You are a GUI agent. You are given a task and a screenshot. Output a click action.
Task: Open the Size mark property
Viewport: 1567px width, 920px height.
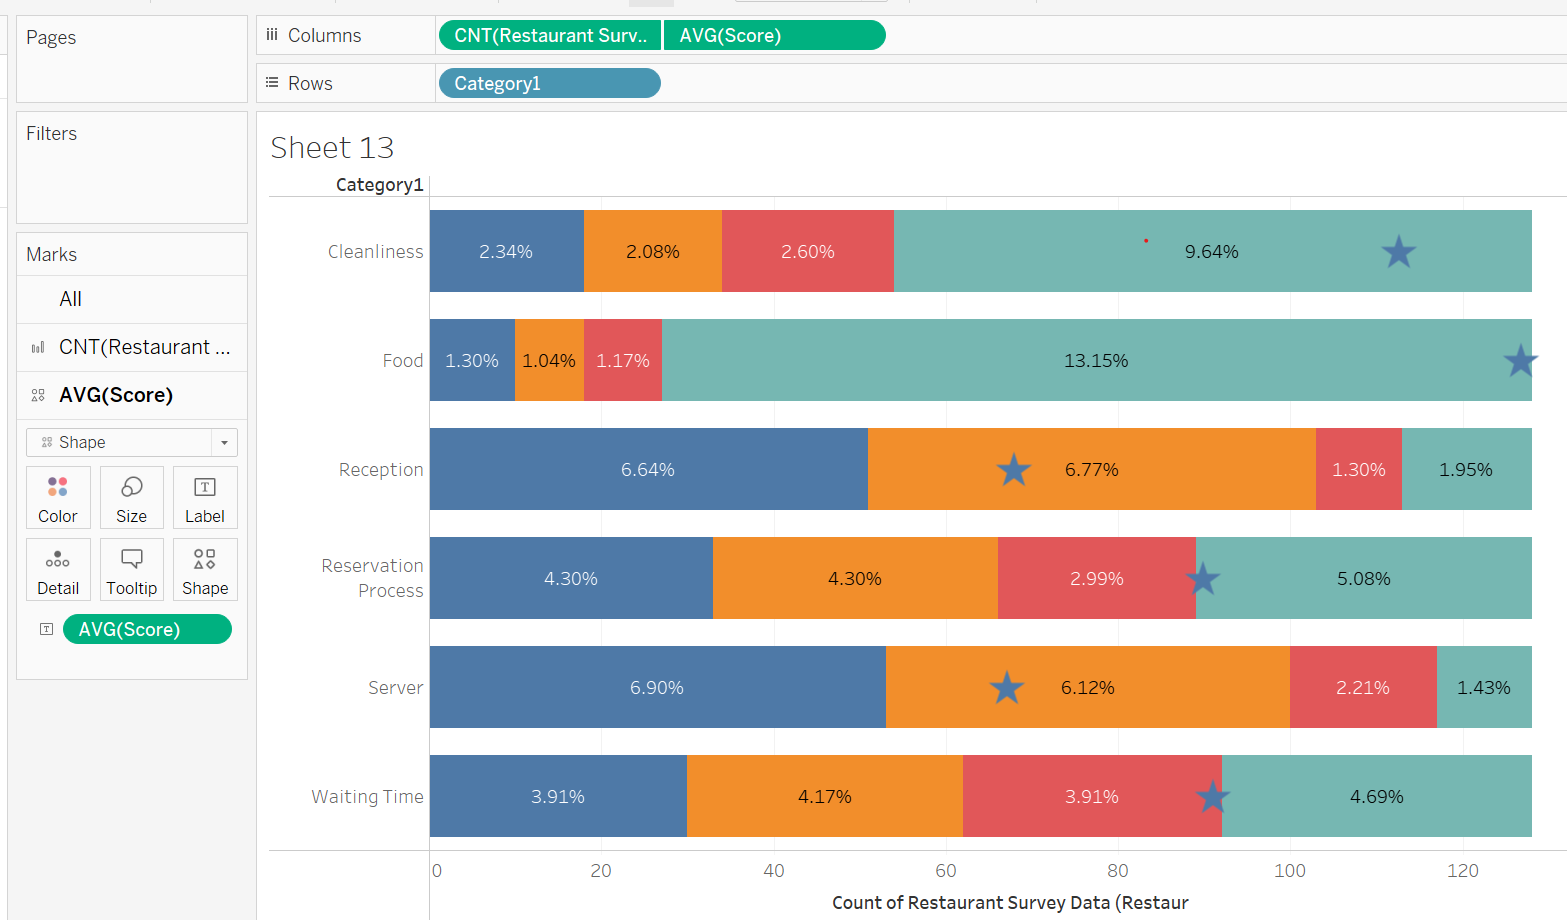(131, 497)
